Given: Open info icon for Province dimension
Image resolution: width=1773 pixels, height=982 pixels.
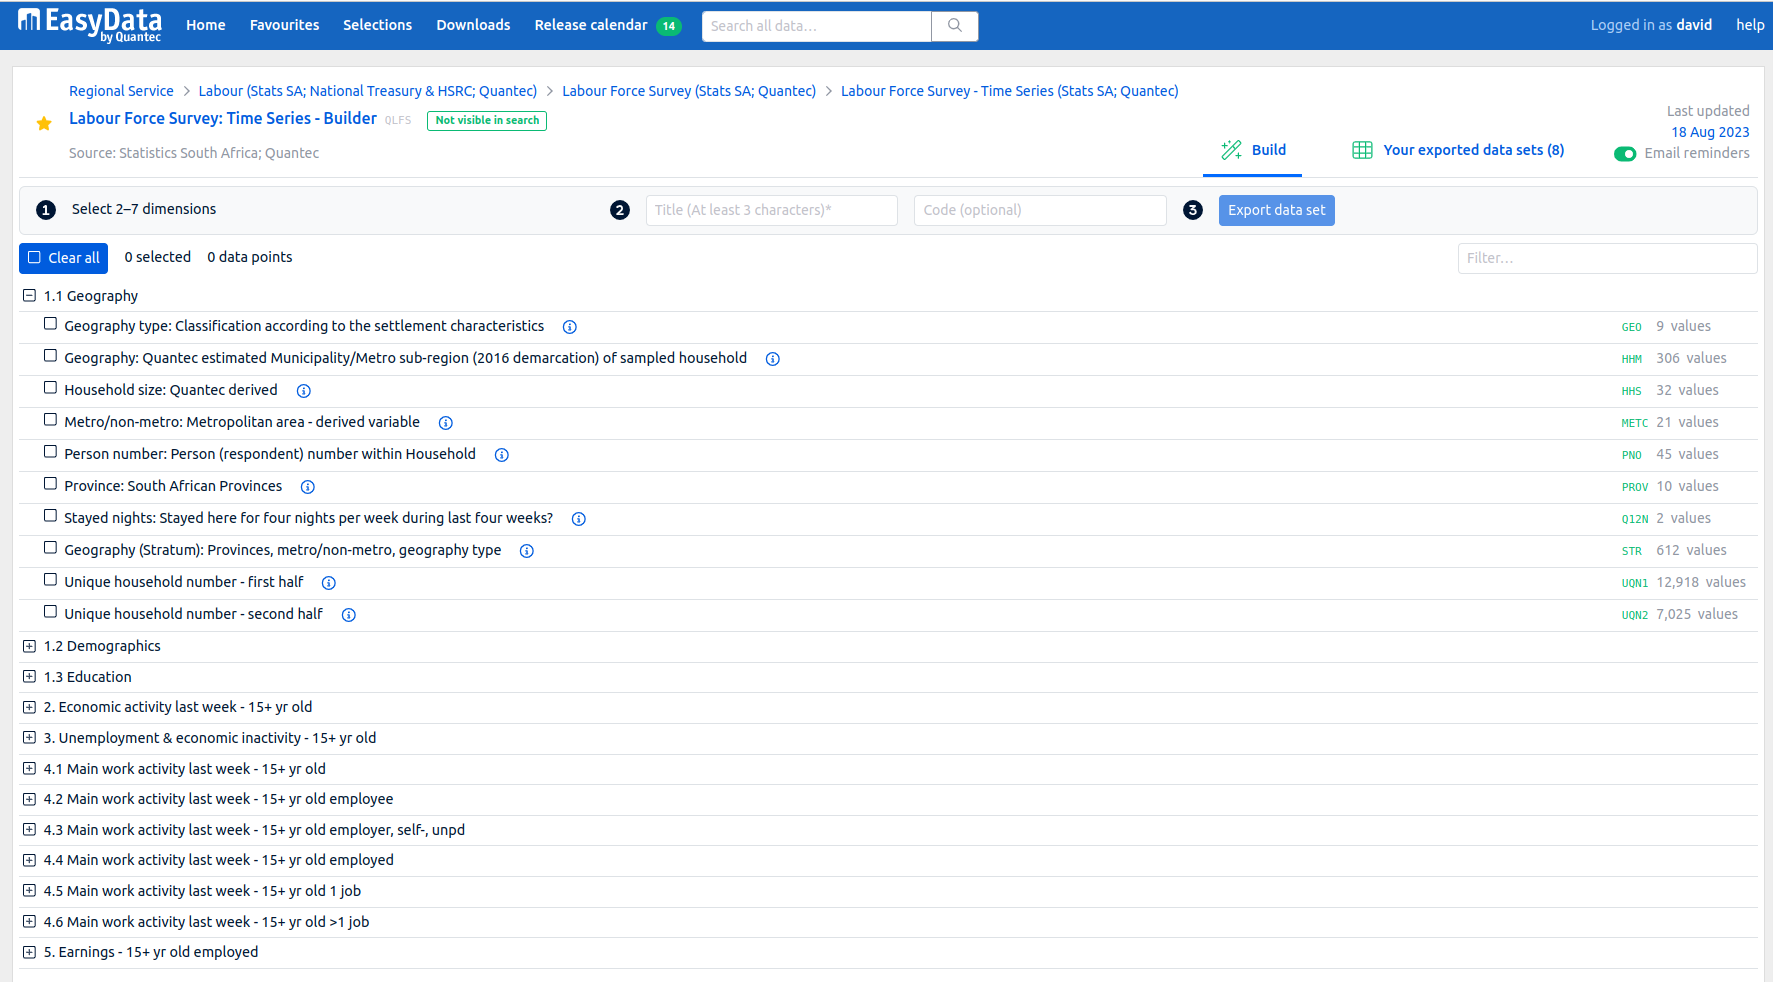Looking at the screenshot, I should point(308,487).
